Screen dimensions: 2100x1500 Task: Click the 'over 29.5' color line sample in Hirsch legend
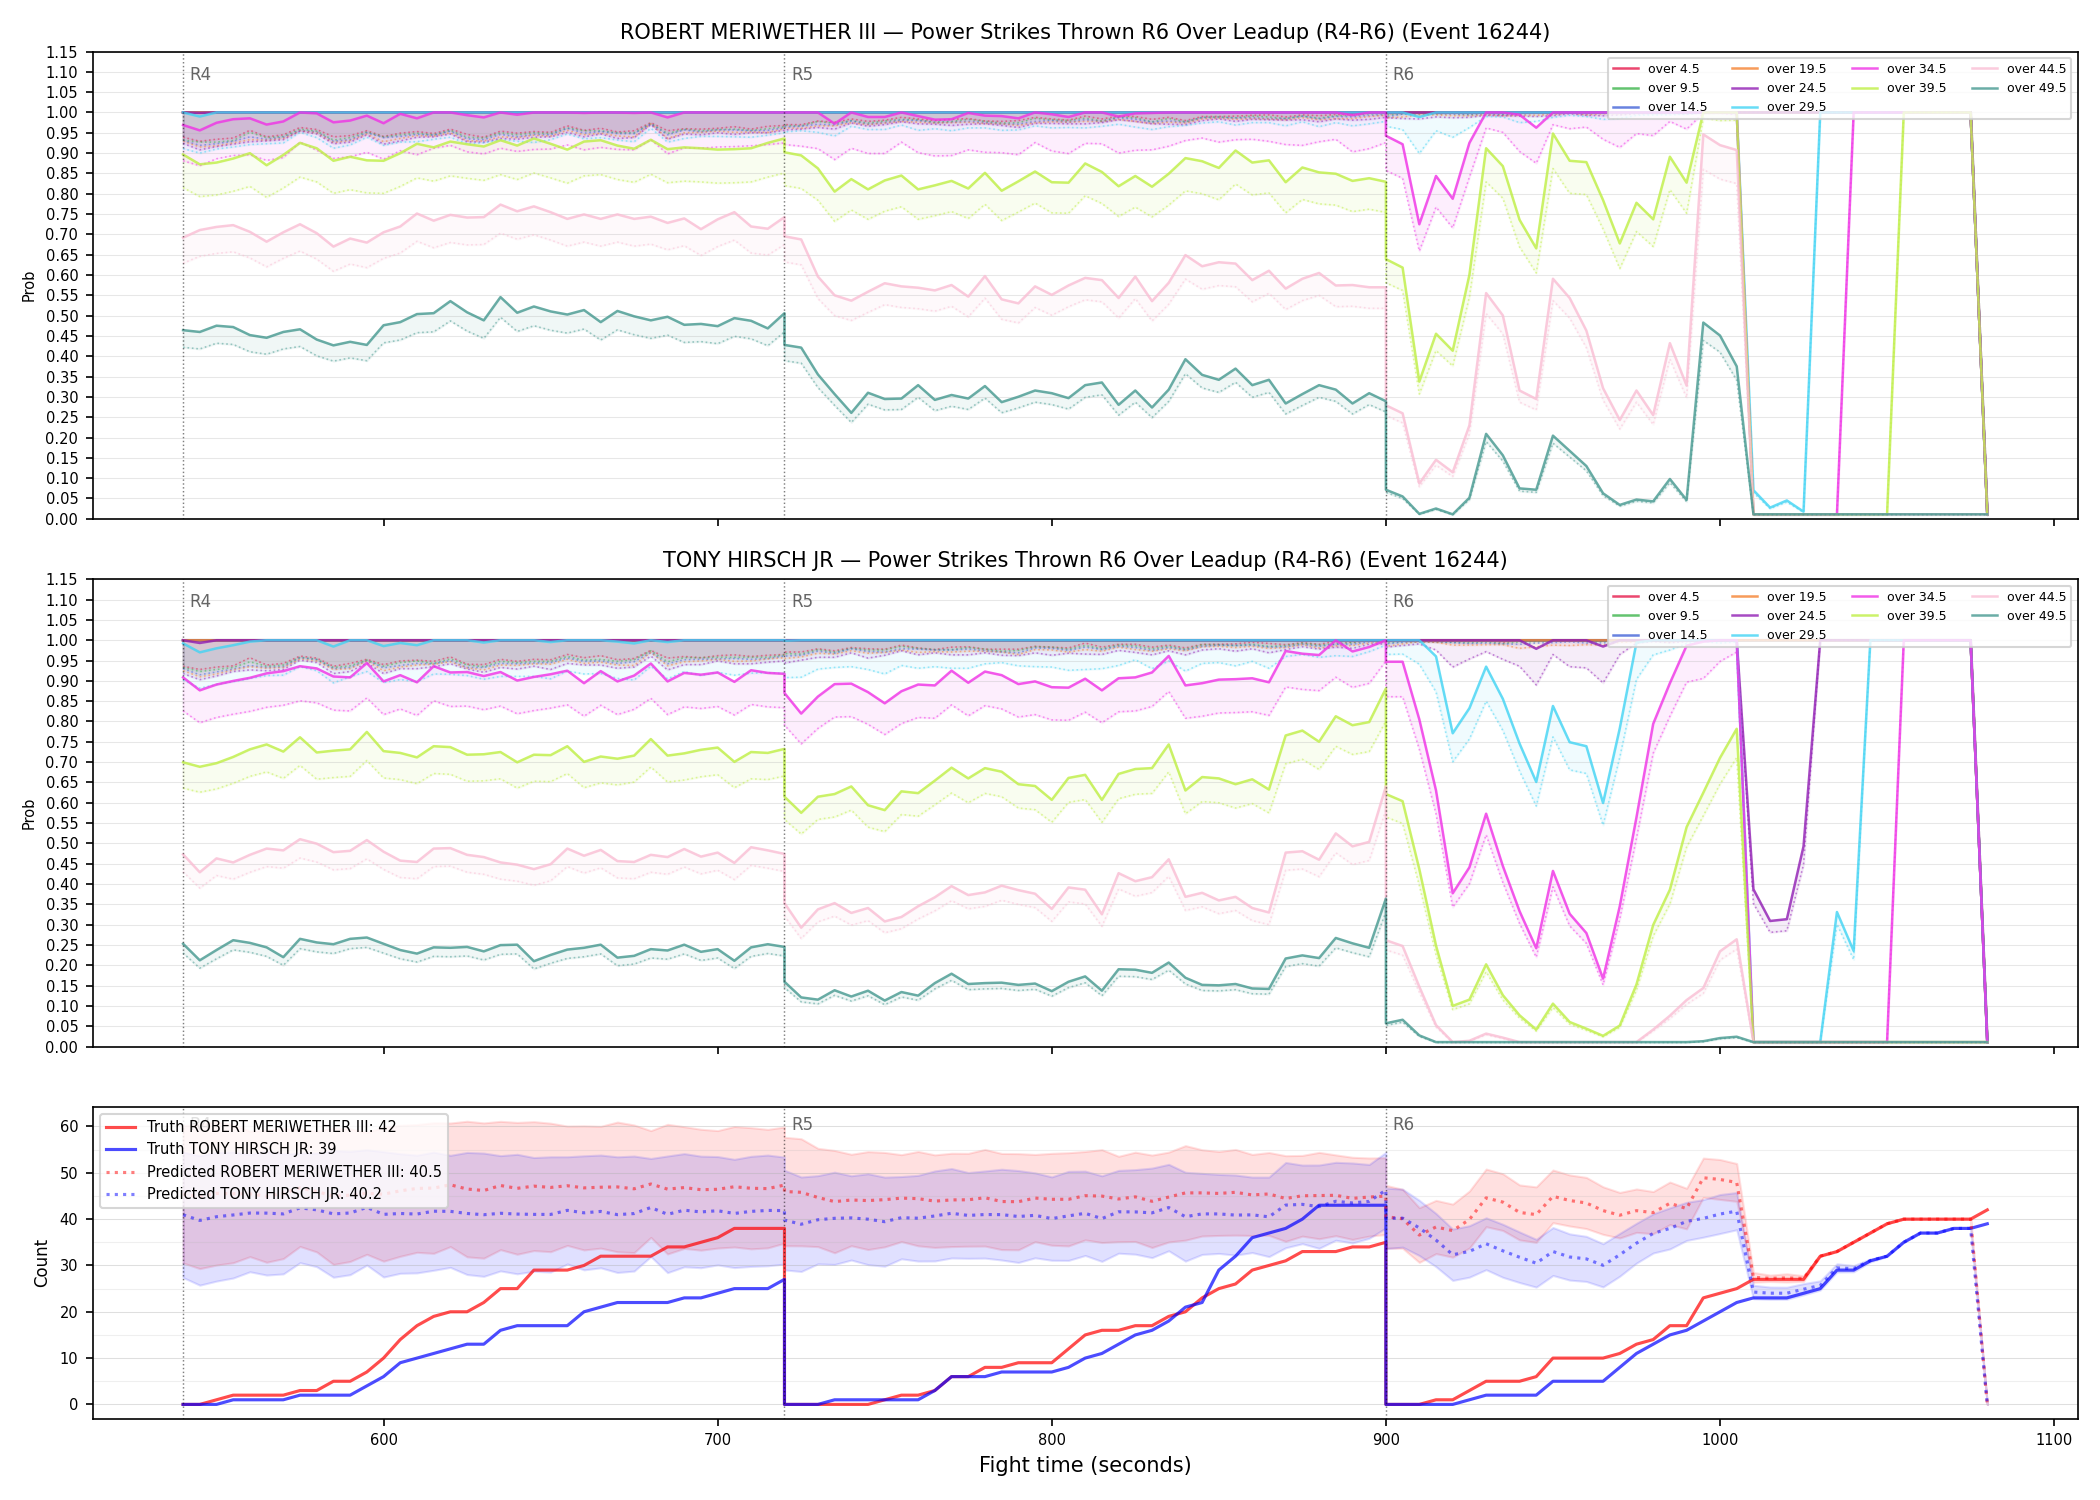(1745, 635)
